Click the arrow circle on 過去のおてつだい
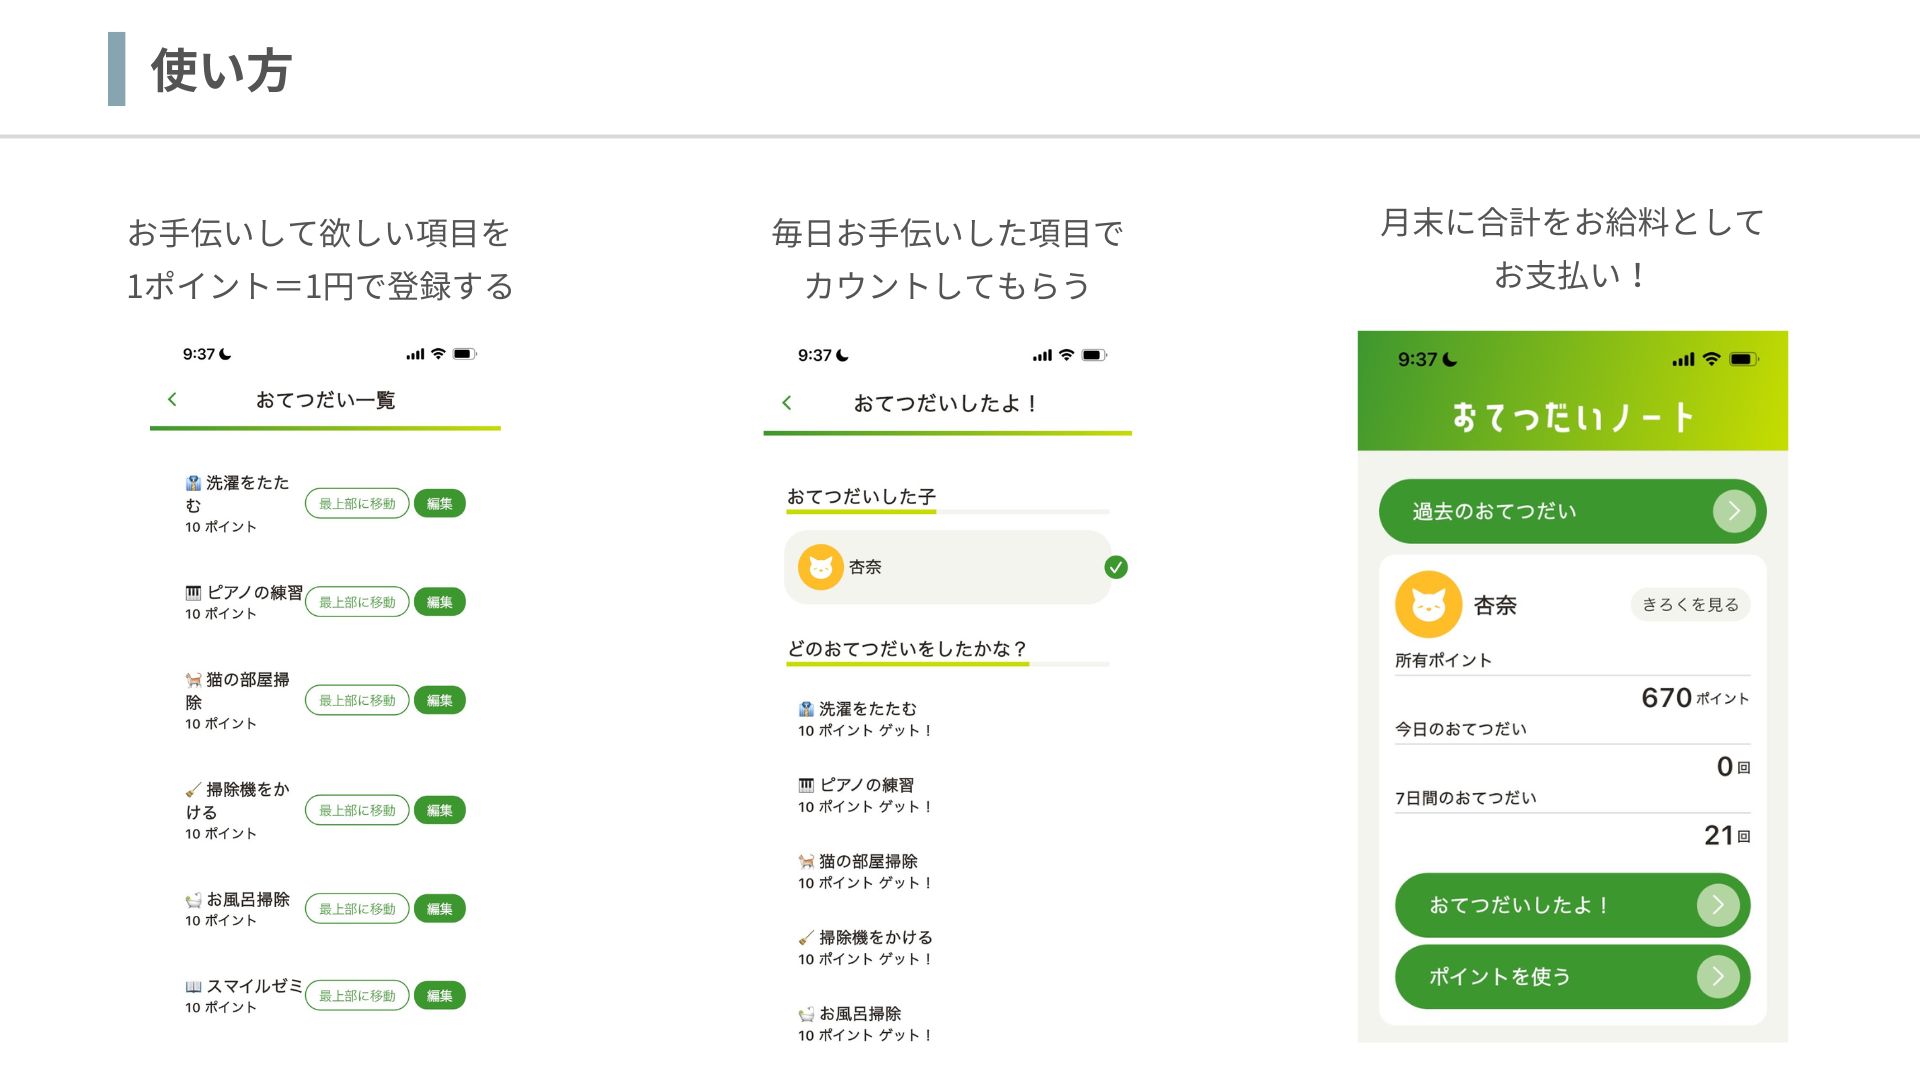Viewport: 1920px width, 1080px height. [x=1734, y=511]
